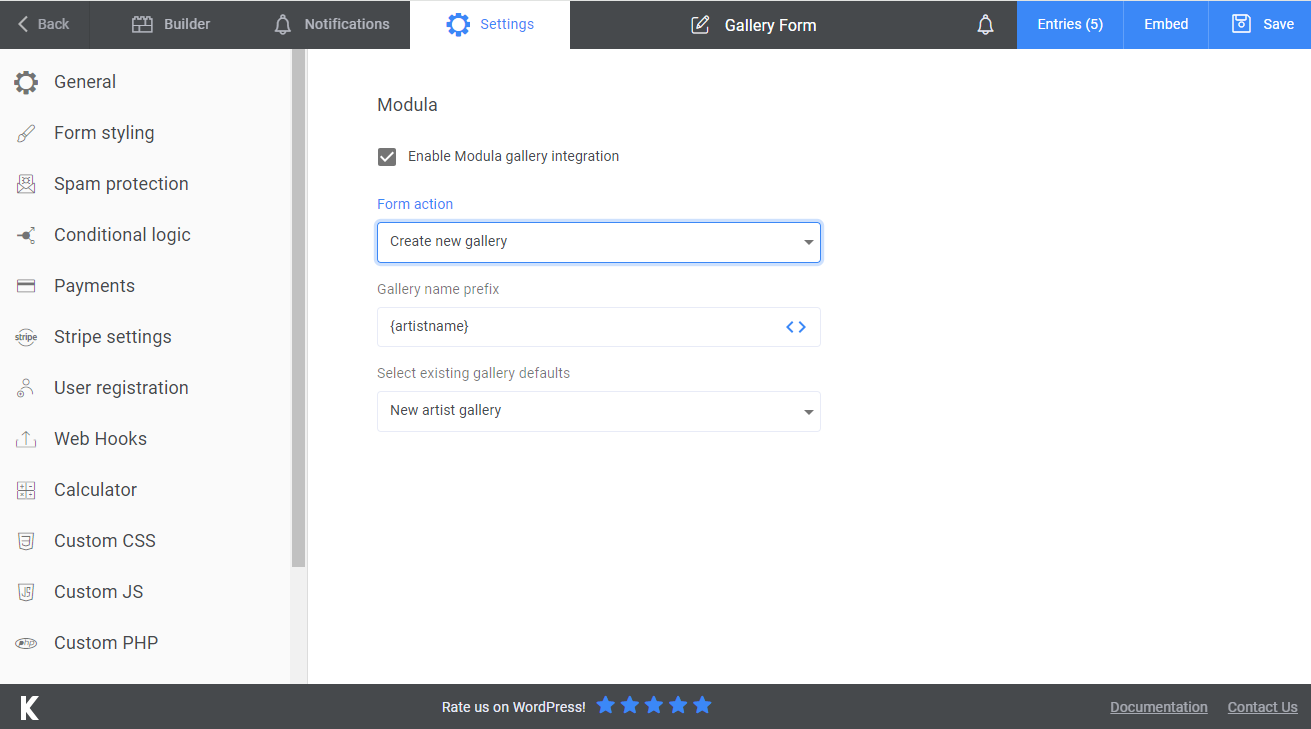Uncheck Enable Modula gallery integration
The image size is (1311, 729).
[387, 157]
